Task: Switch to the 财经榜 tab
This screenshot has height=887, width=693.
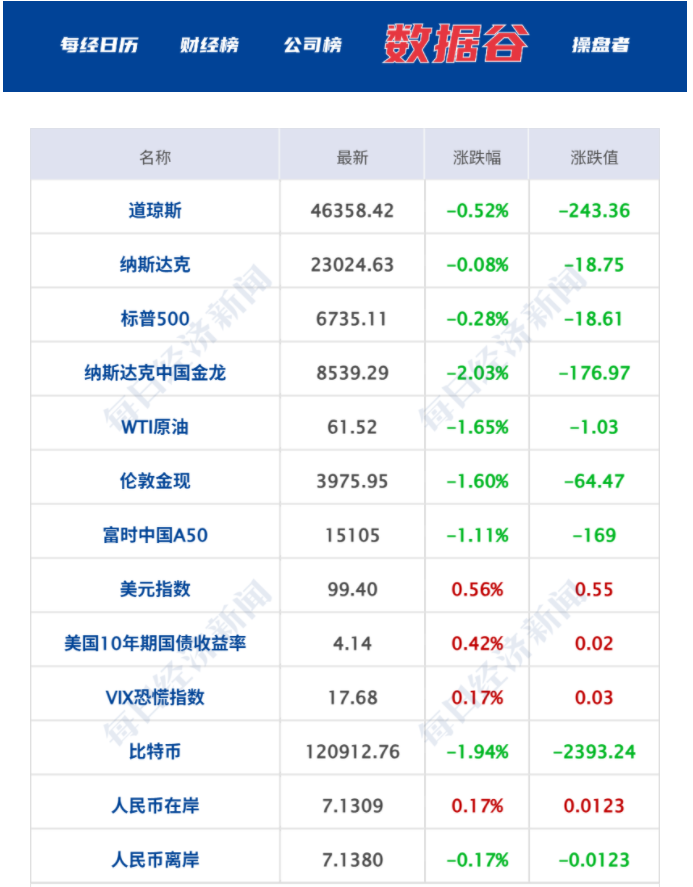Action: [209, 45]
